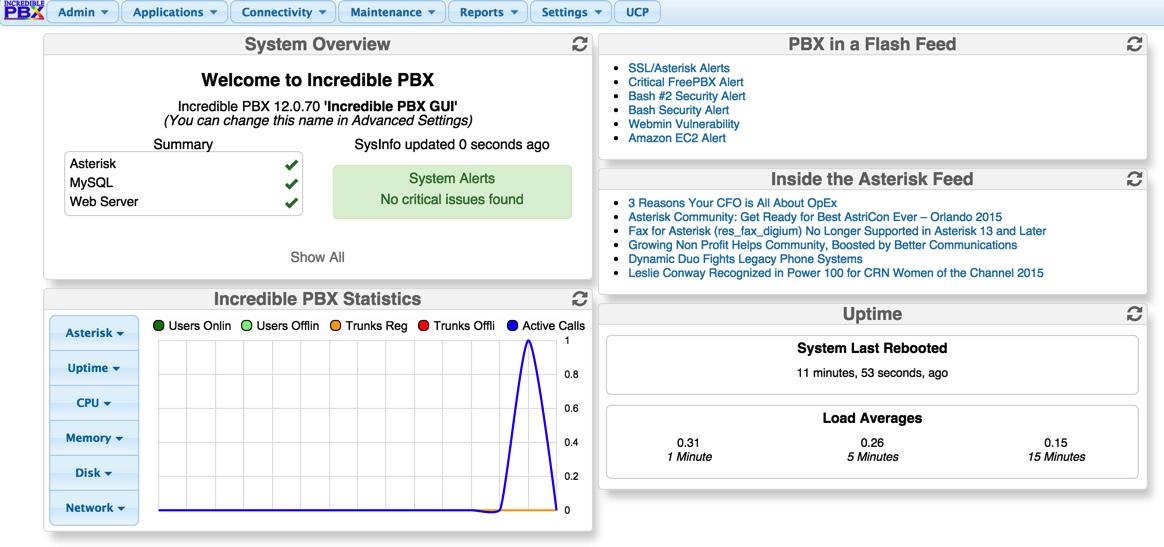This screenshot has width=1164, height=547.
Task: Click the 0.26 five-minute load average
Action: pyautogui.click(x=872, y=442)
